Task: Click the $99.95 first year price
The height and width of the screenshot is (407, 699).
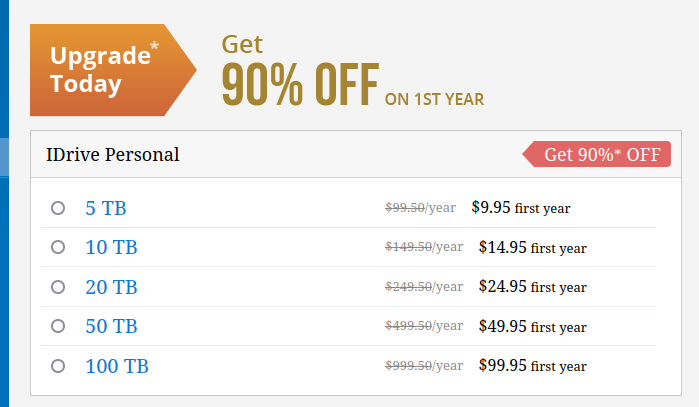Action: pyautogui.click(x=532, y=366)
